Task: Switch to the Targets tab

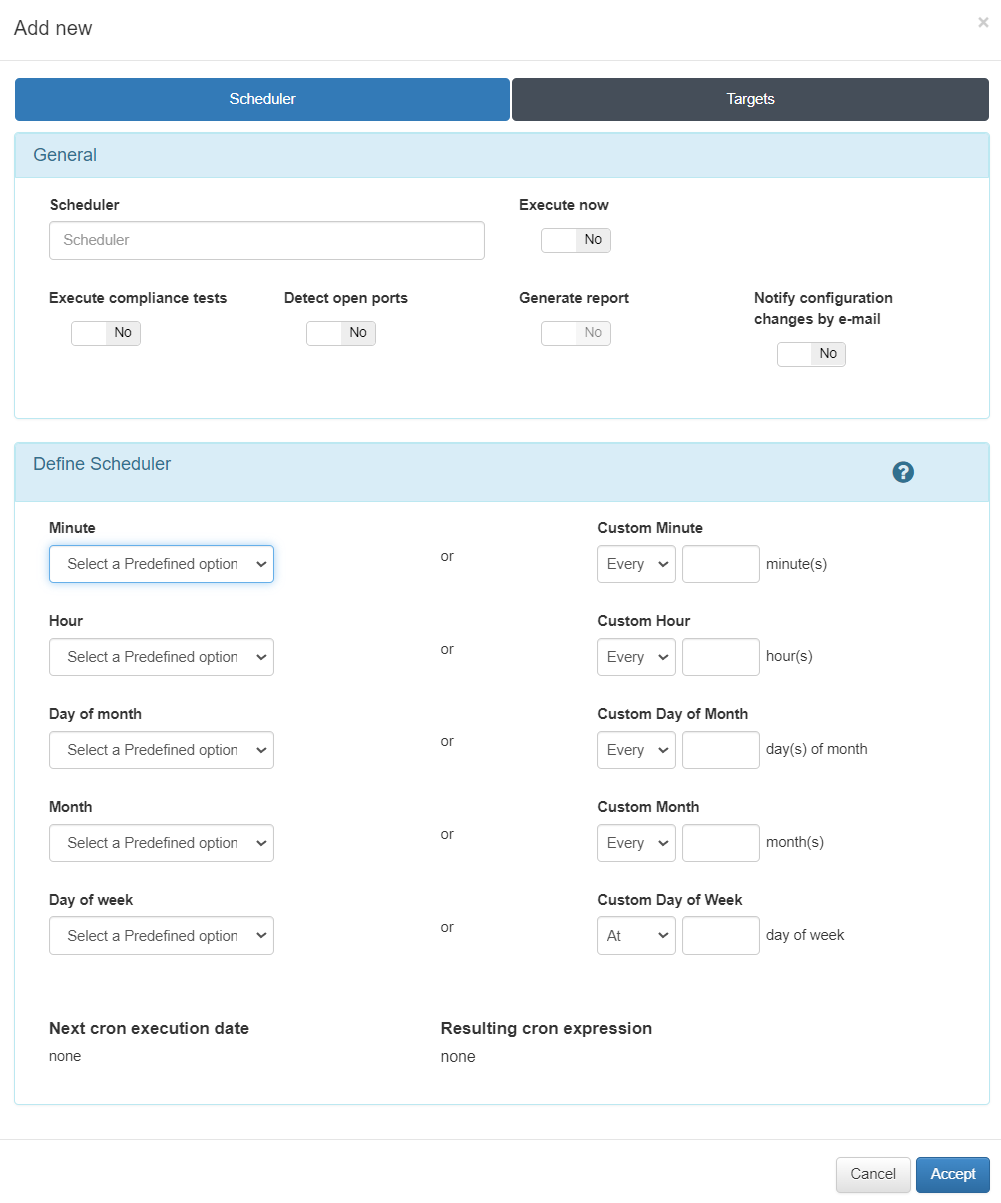Action: click(750, 99)
